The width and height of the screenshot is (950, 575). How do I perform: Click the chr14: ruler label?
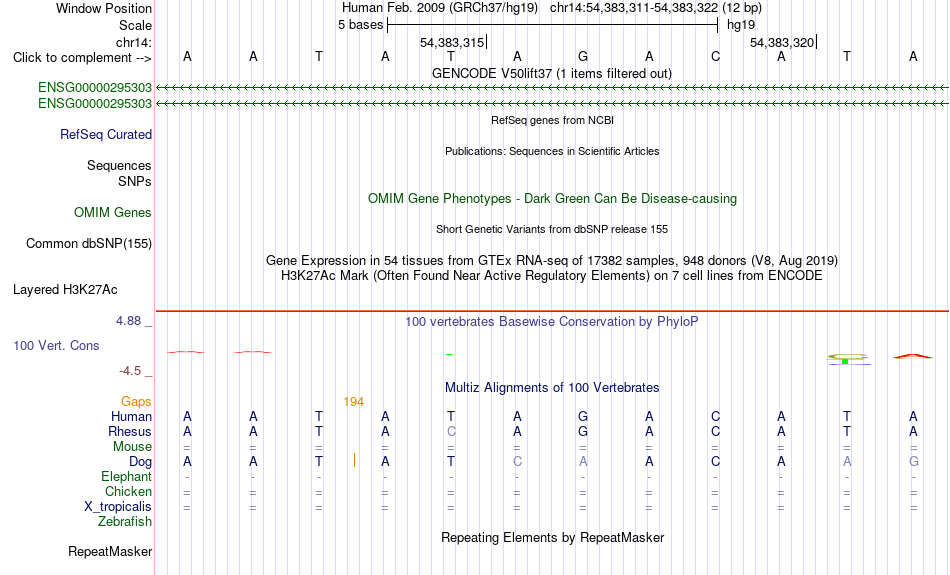(133, 42)
